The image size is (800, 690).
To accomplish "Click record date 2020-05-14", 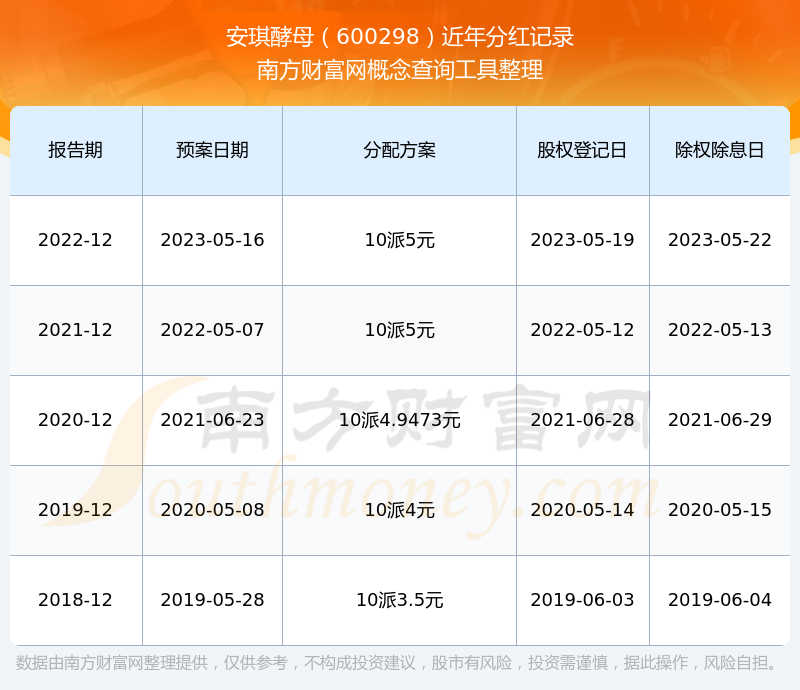I will [x=582, y=509].
